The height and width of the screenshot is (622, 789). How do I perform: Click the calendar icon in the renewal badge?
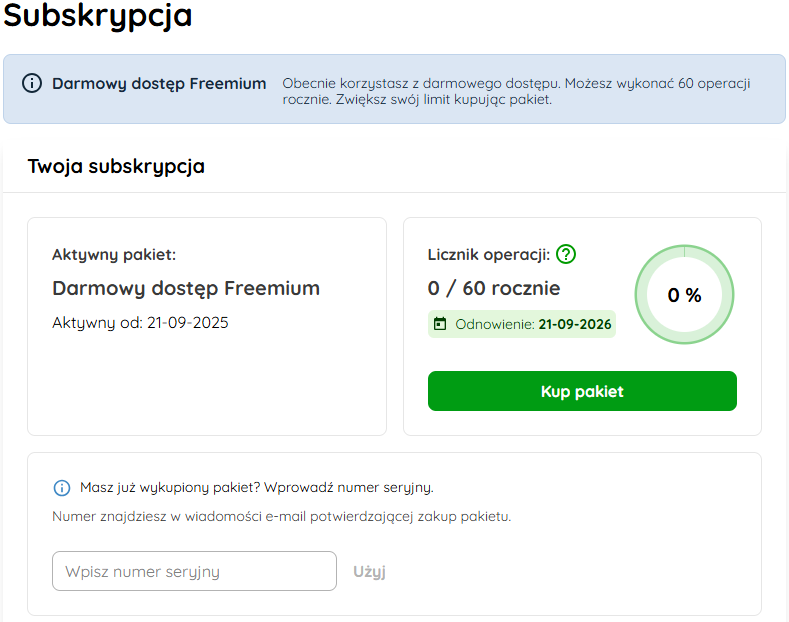tap(440, 324)
